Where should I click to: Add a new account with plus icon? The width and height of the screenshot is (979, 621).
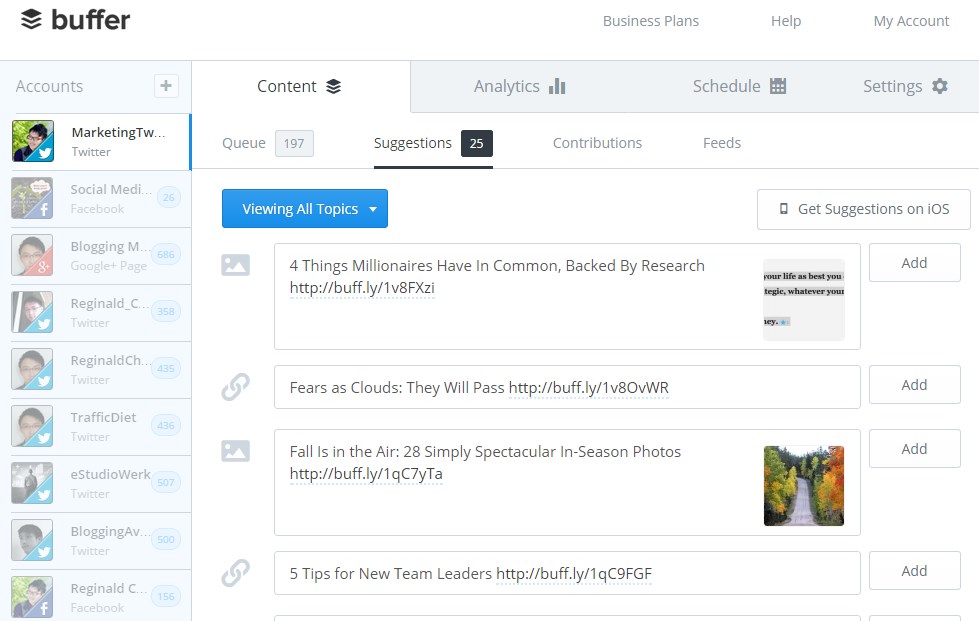(166, 86)
